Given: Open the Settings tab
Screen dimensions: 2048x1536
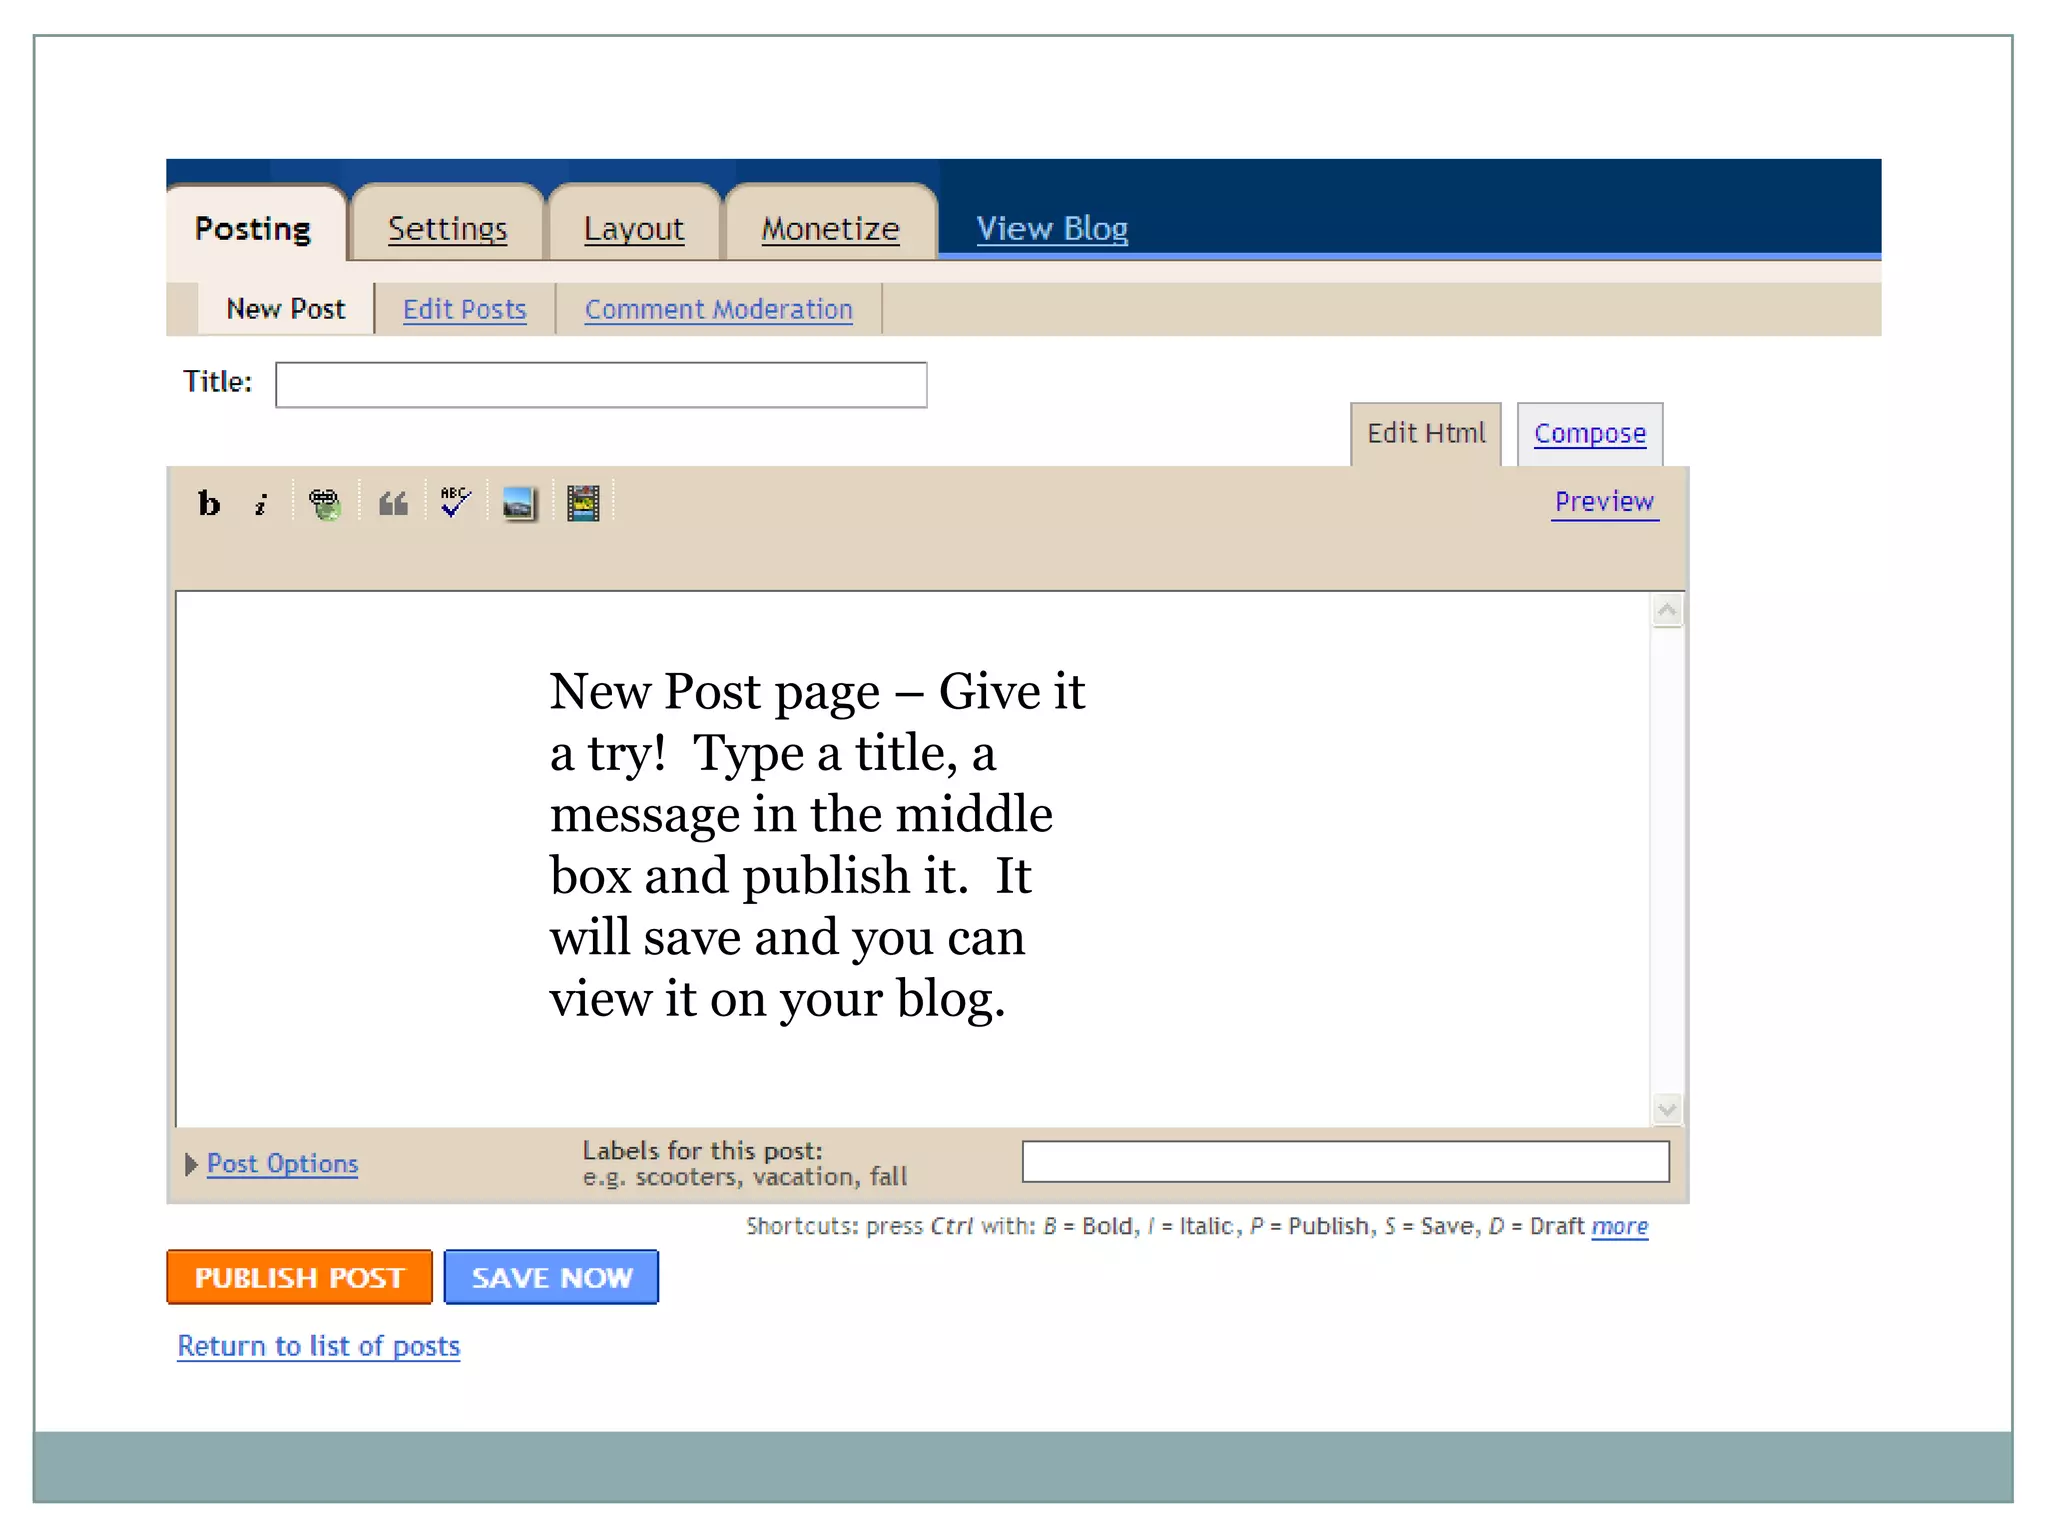Looking at the screenshot, I should click(447, 228).
